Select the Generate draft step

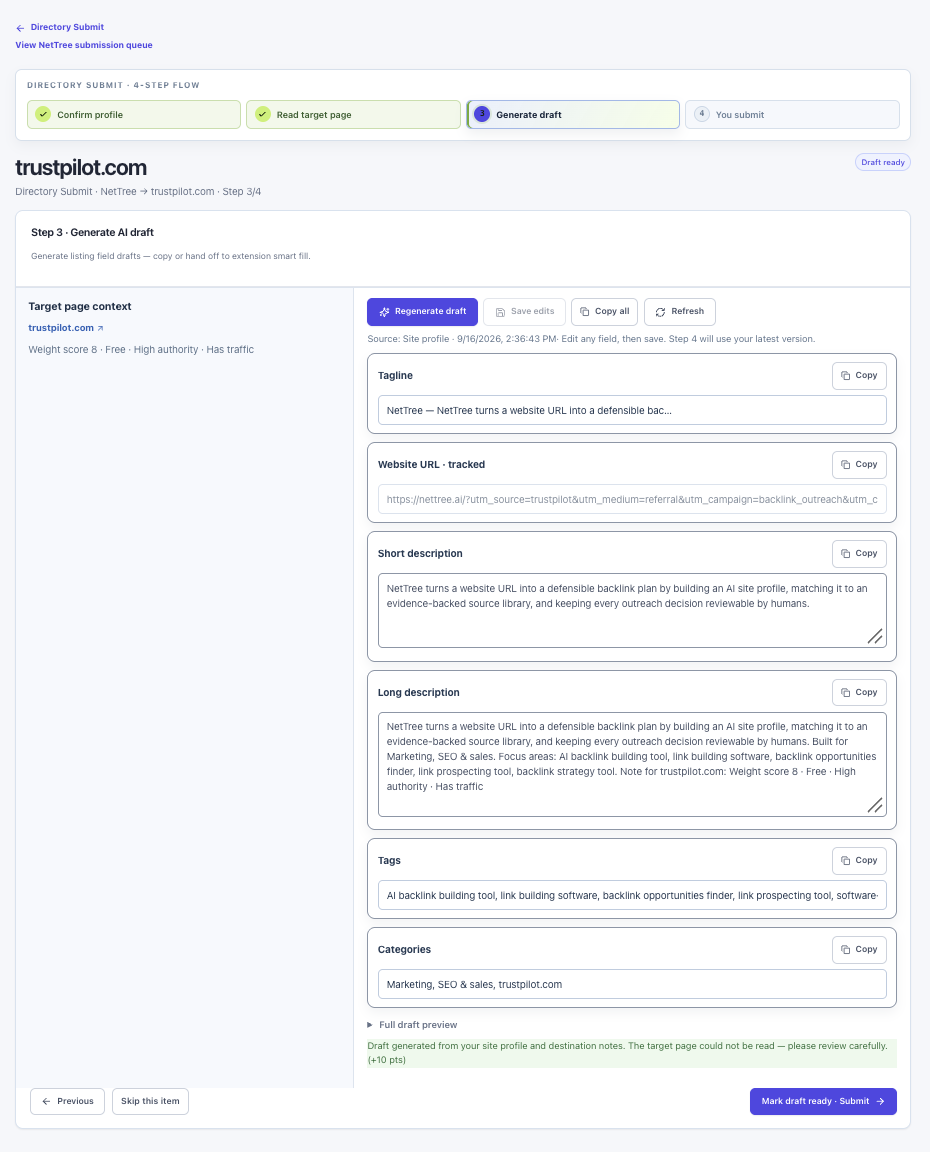point(573,115)
